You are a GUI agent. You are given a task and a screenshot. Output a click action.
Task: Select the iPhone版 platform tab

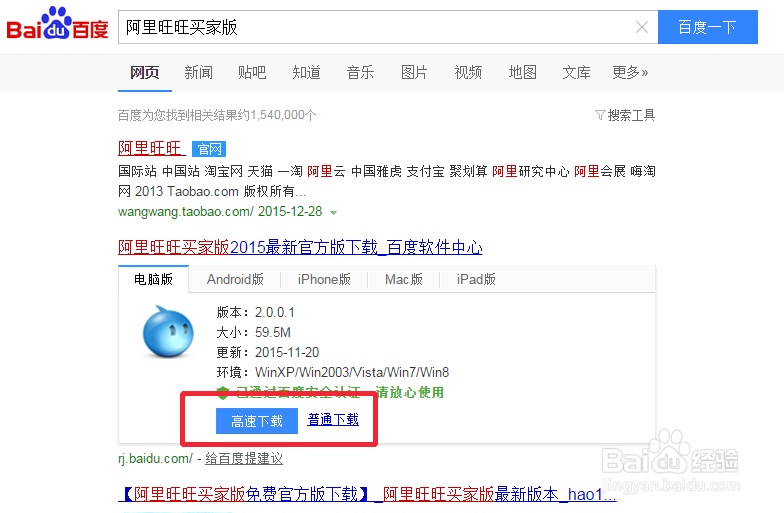[x=324, y=279]
